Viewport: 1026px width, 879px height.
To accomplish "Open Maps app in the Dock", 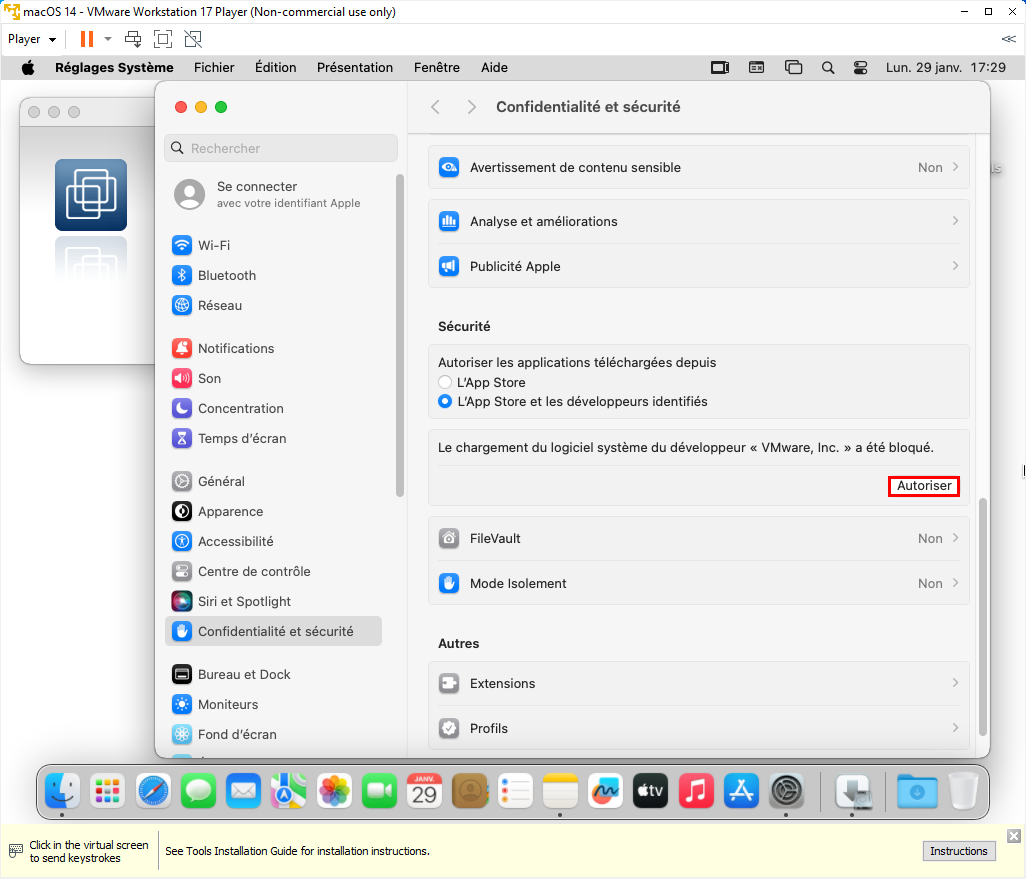I will tap(289, 791).
